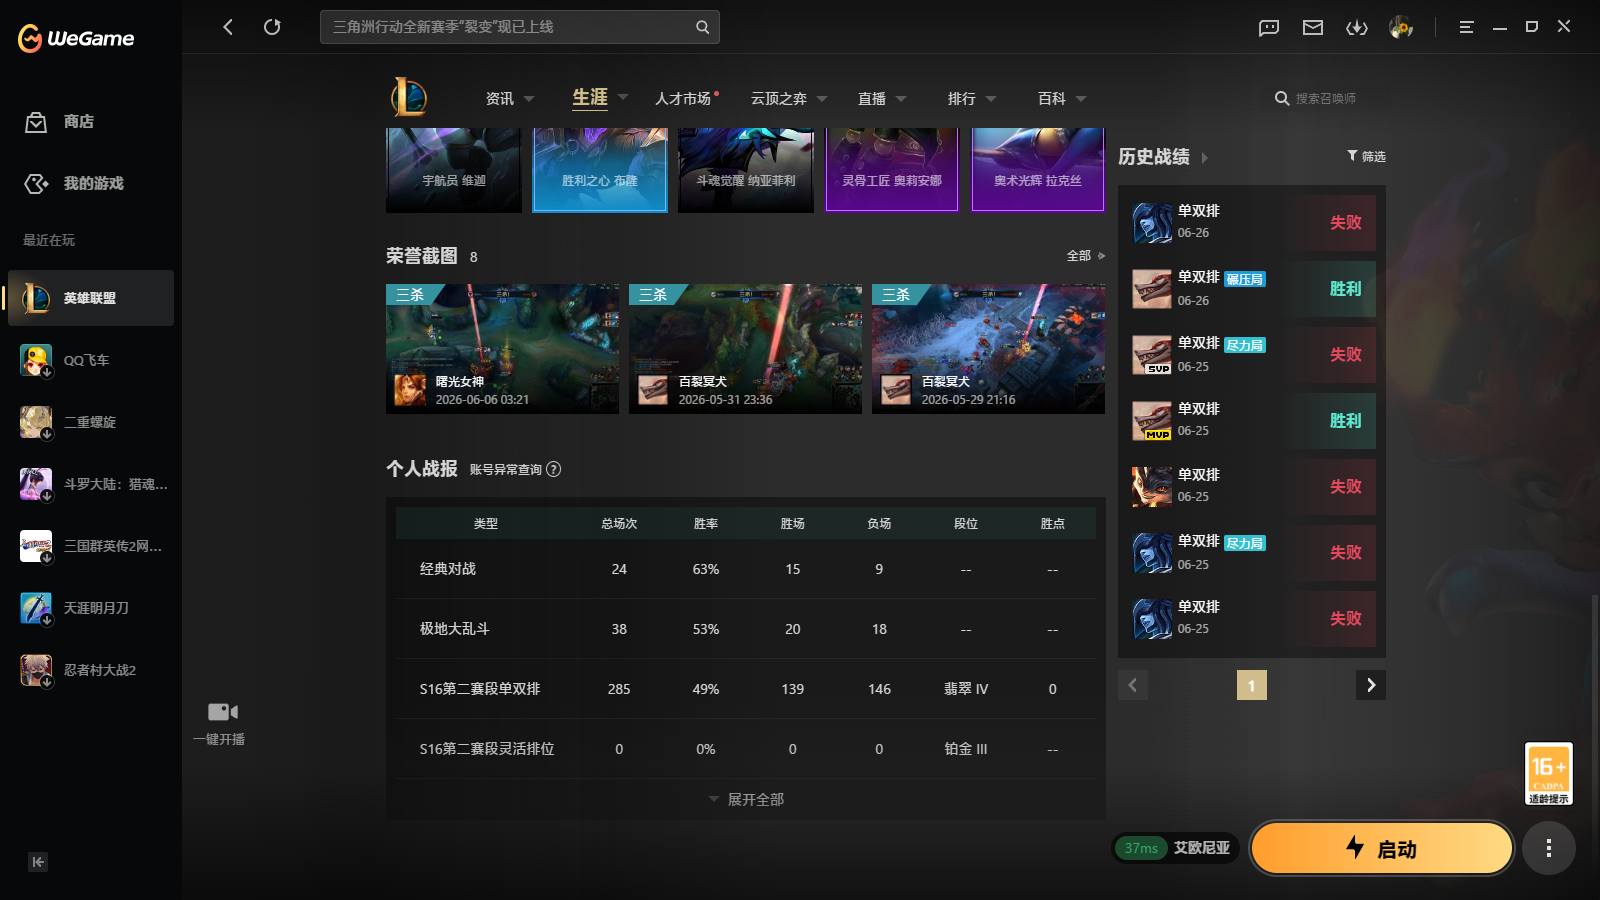
Task: Select 胜利之心 布隆 skin card
Action: coord(600,169)
